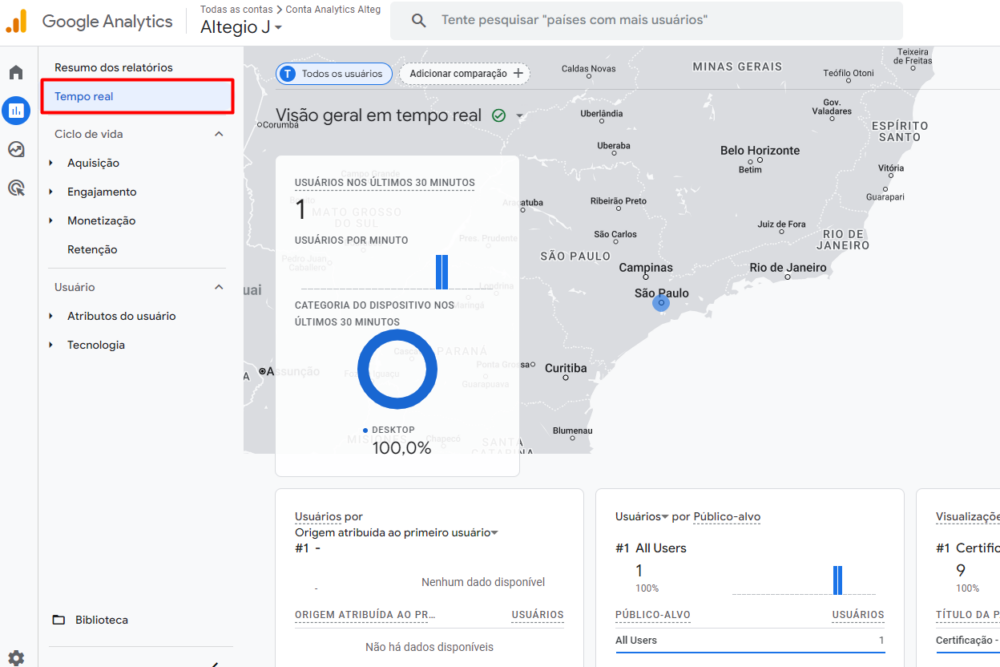
Task: Collapse the Ciclo de vida section
Action: point(219,134)
